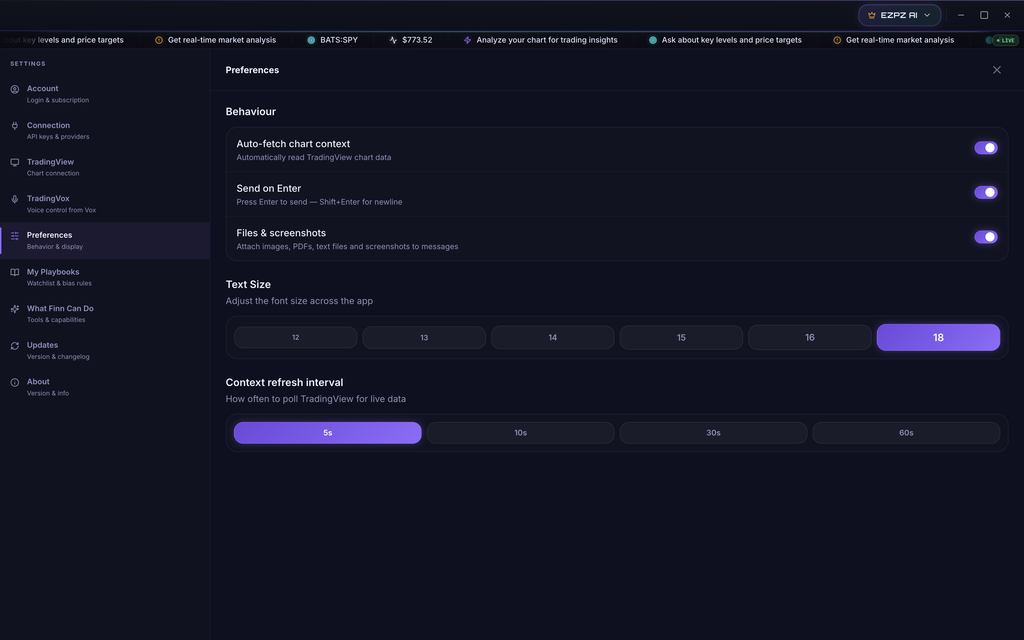
Task: Click the $773.52 price in ticker
Action: coord(417,40)
